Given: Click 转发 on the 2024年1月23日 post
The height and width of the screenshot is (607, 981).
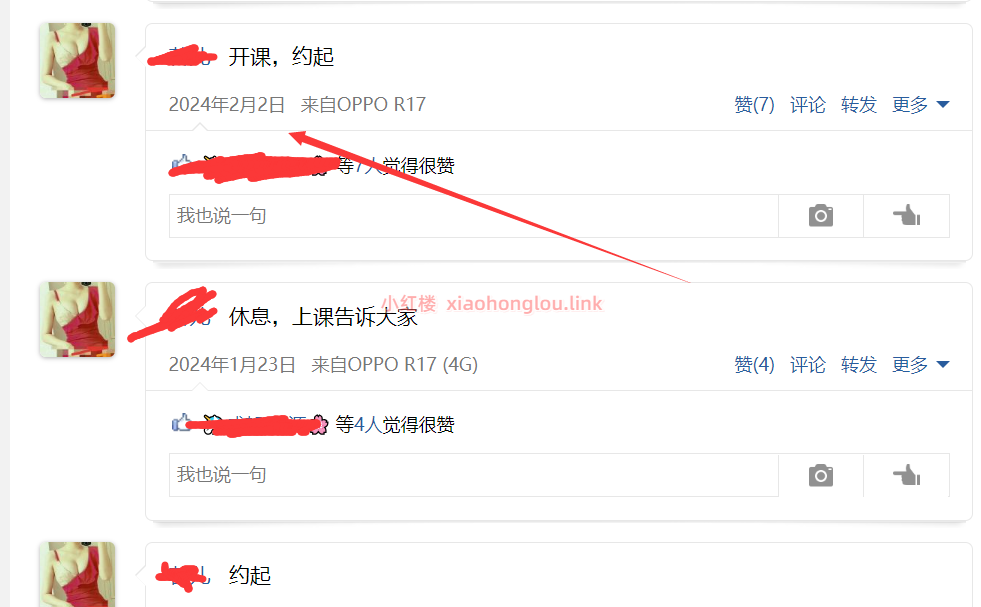Looking at the screenshot, I should tap(859, 364).
